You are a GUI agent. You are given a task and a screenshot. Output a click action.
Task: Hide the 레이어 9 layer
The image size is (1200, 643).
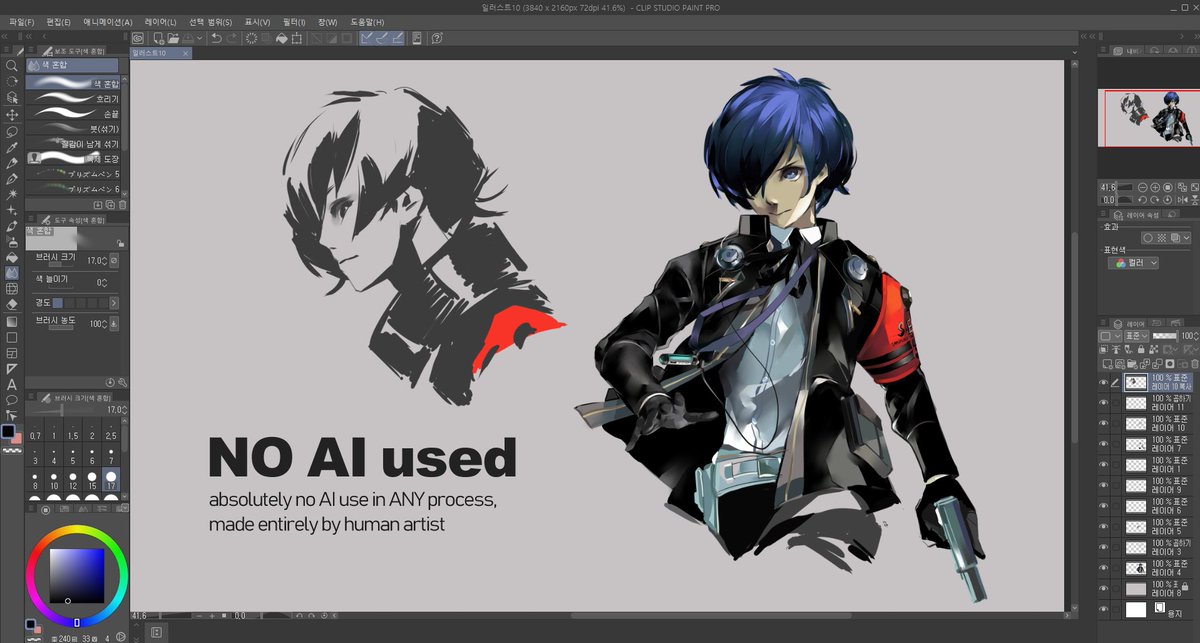tap(1104, 485)
